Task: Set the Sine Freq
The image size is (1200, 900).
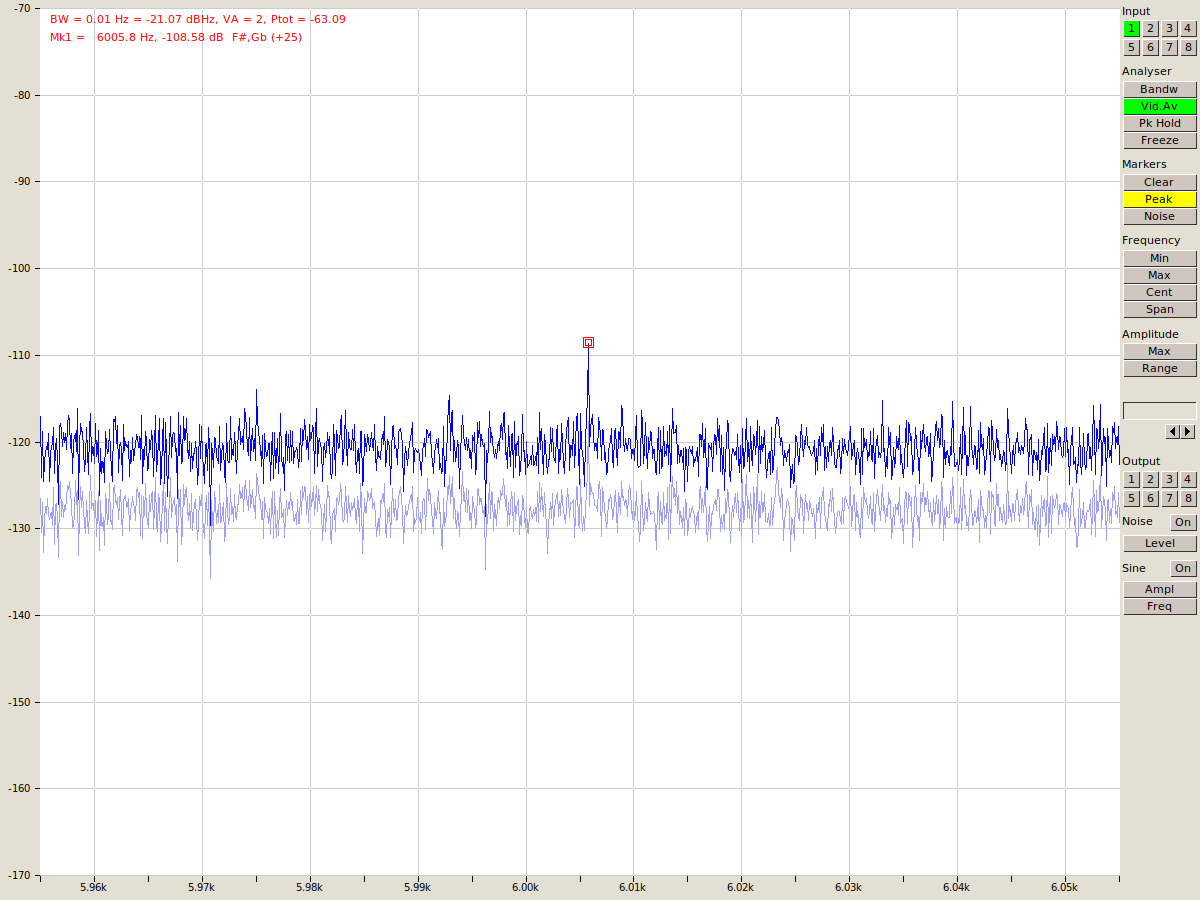Action: pos(1159,606)
